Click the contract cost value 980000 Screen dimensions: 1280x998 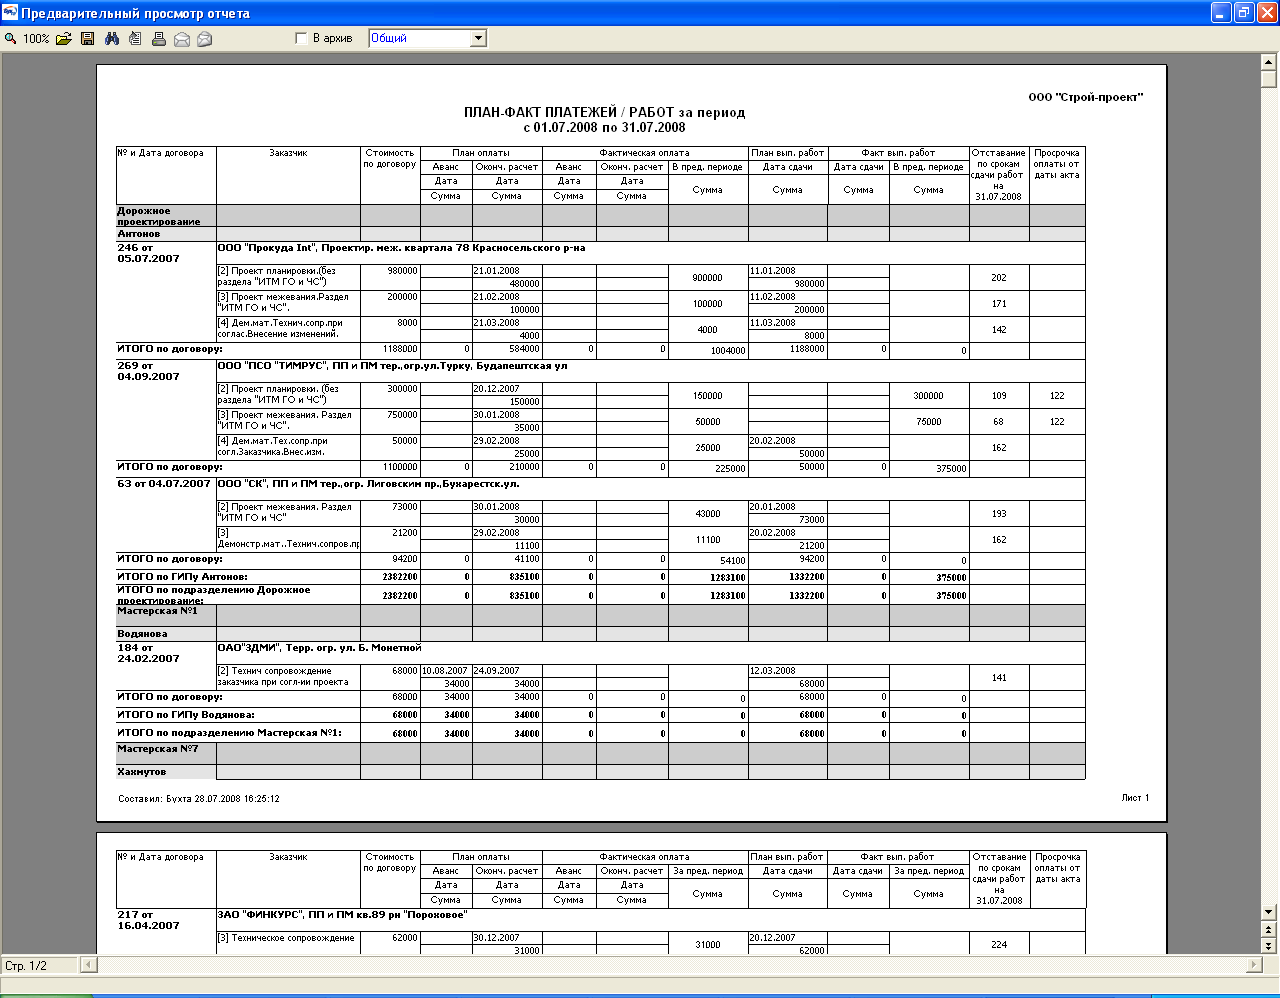point(402,271)
